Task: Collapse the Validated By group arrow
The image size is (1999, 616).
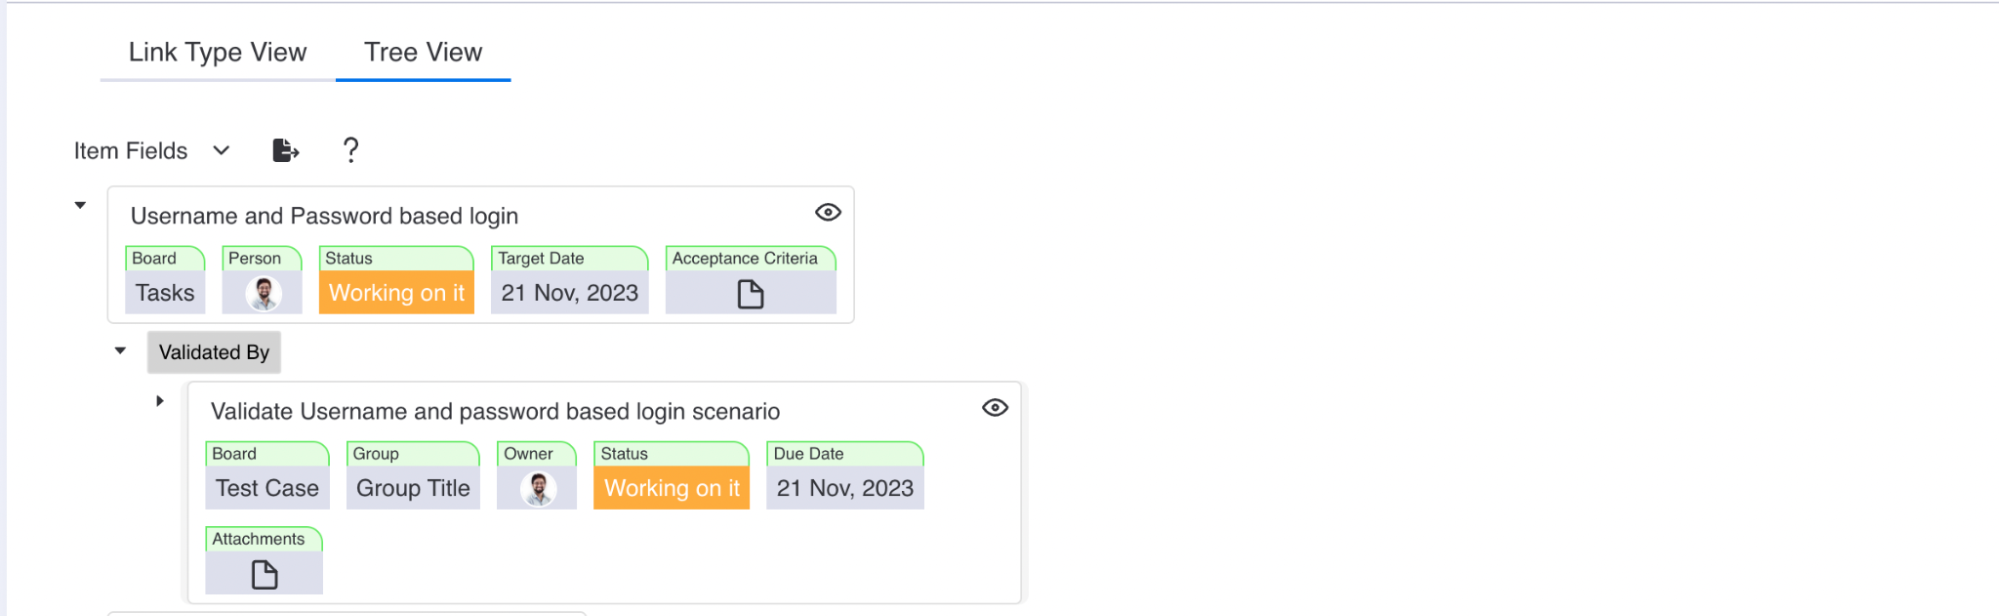Action: pyautogui.click(x=120, y=351)
